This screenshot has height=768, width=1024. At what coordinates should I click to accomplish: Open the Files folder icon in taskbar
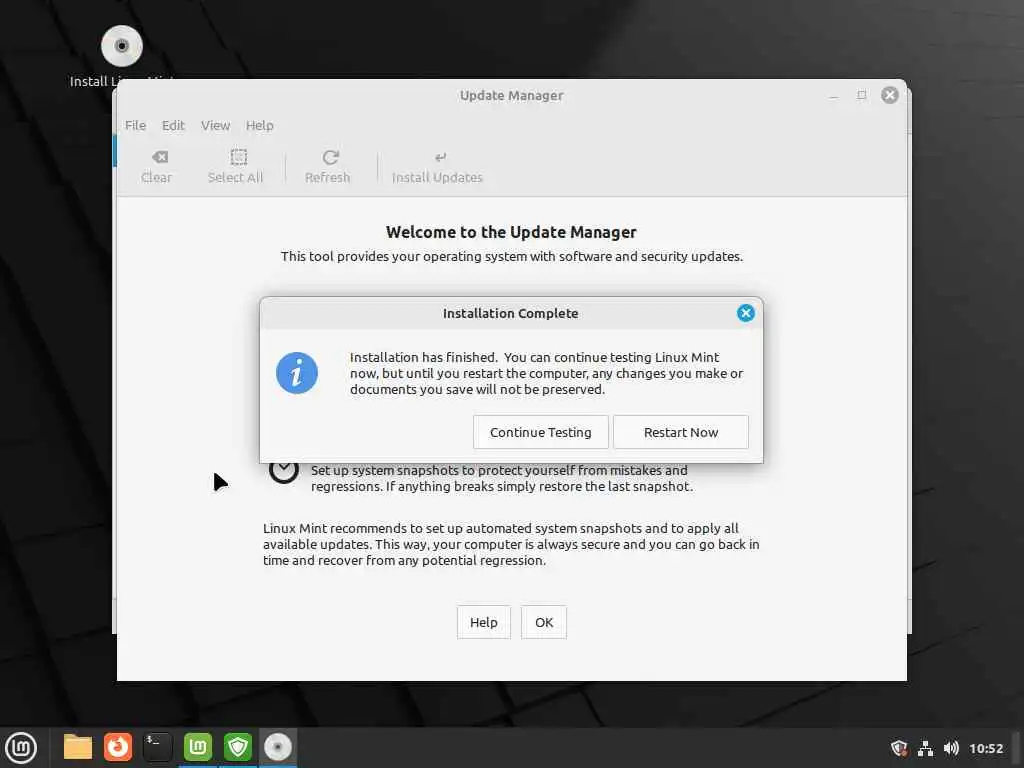click(x=78, y=748)
